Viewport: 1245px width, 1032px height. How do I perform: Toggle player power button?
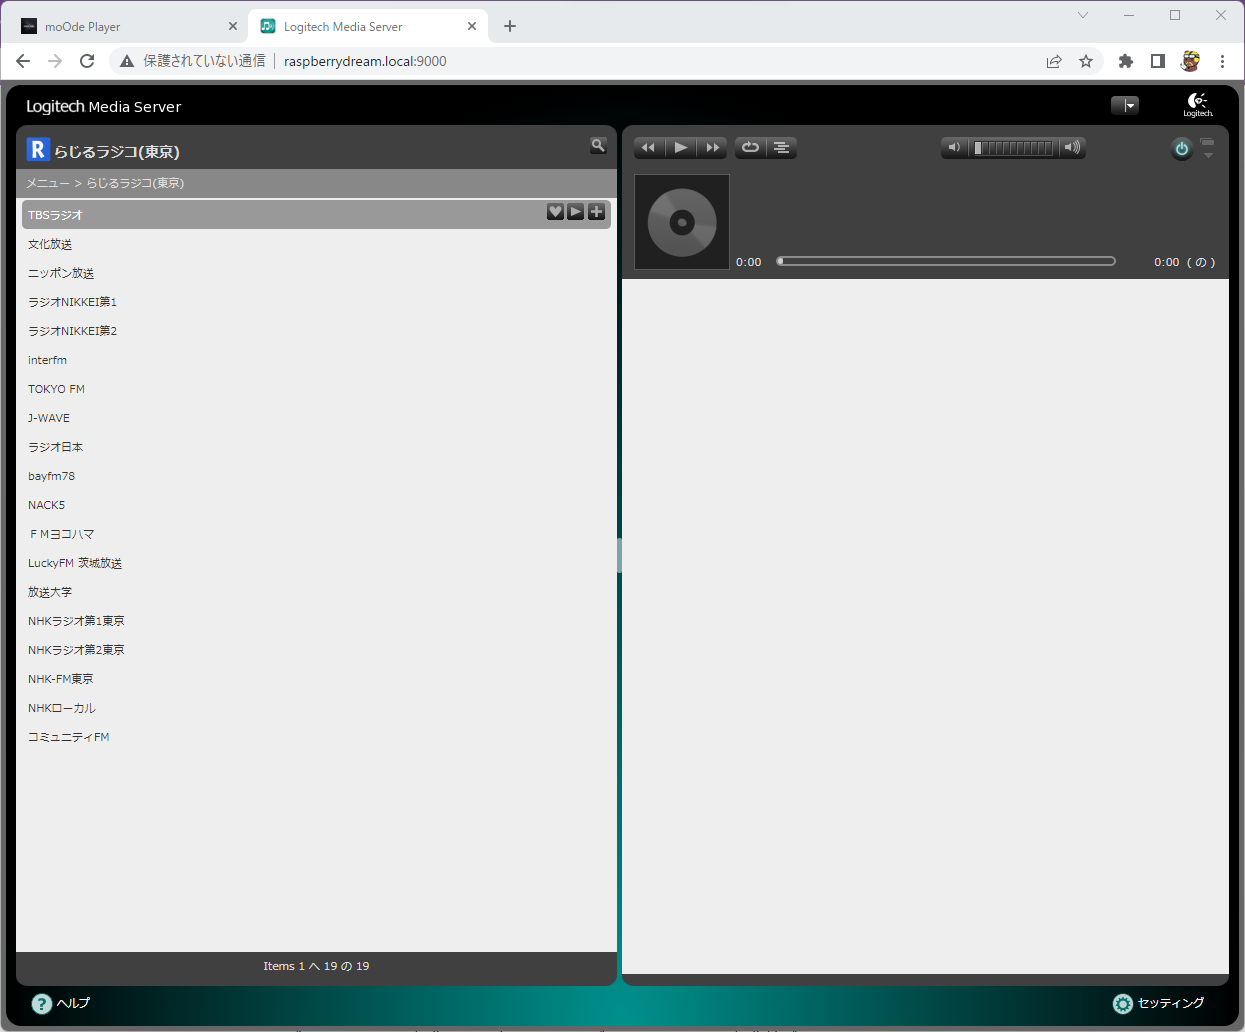tap(1182, 149)
